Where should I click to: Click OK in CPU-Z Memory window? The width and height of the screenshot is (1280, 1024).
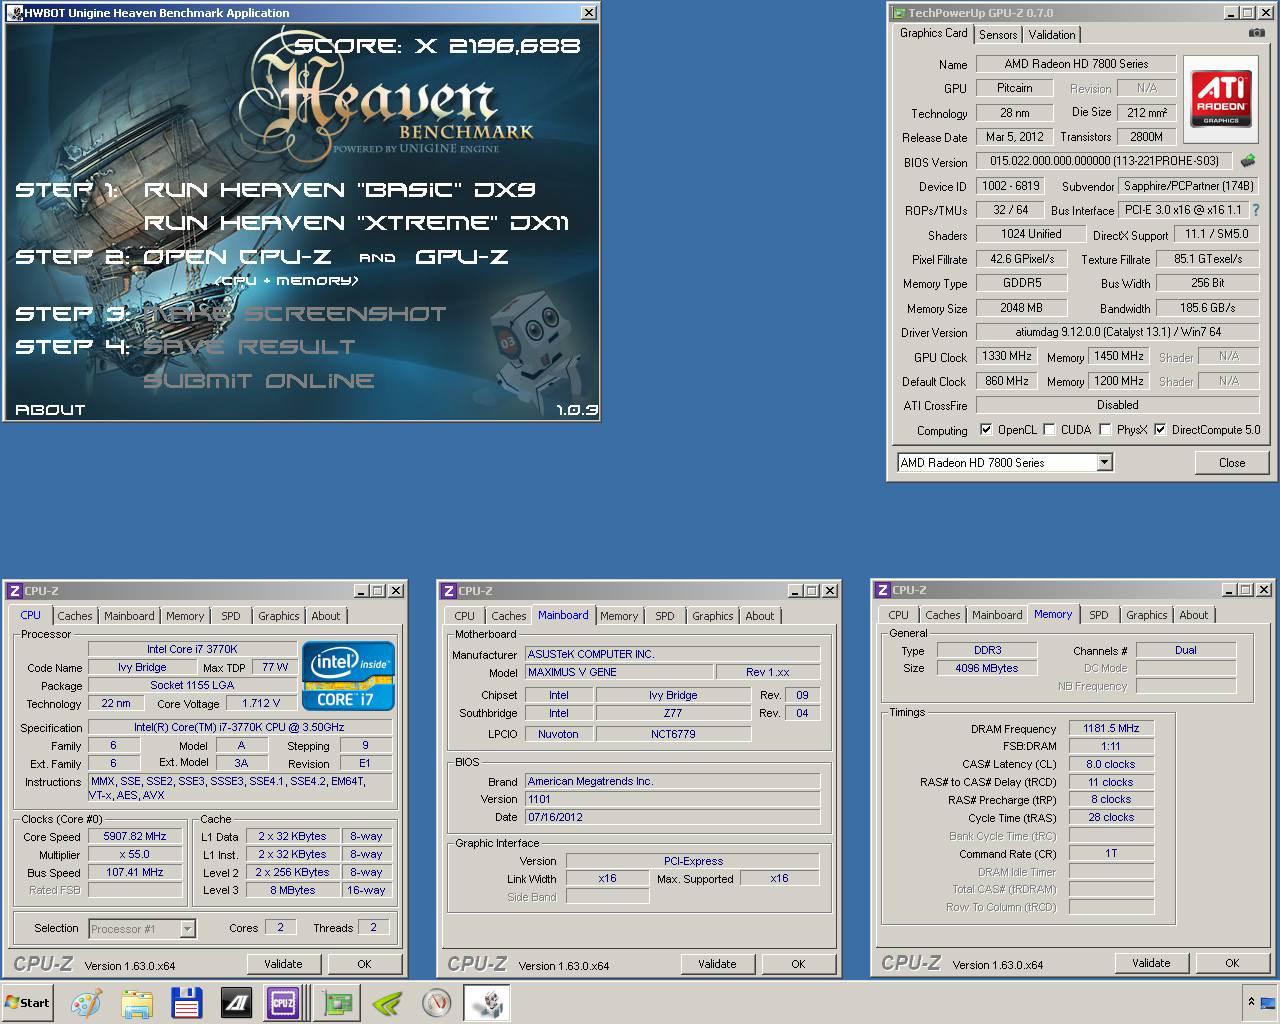click(1232, 963)
